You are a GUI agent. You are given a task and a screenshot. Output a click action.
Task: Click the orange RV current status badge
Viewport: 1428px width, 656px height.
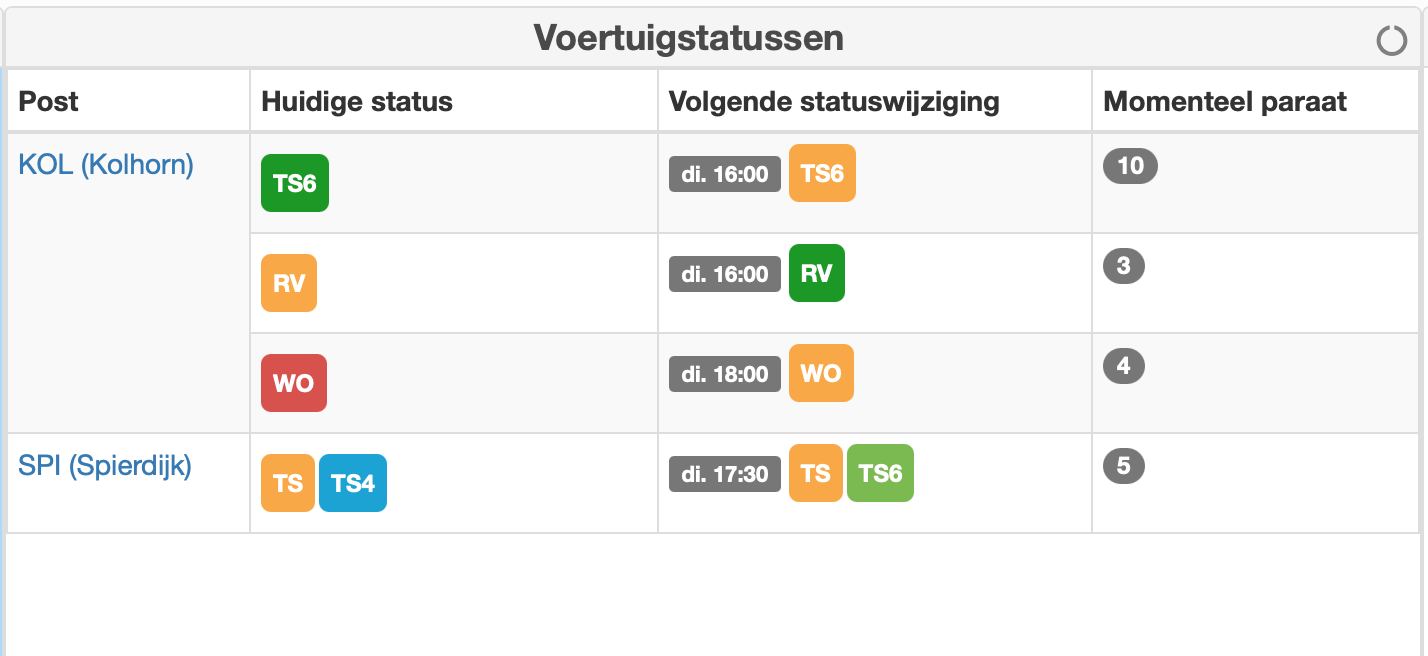pyautogui.click(x=289, y=283)
